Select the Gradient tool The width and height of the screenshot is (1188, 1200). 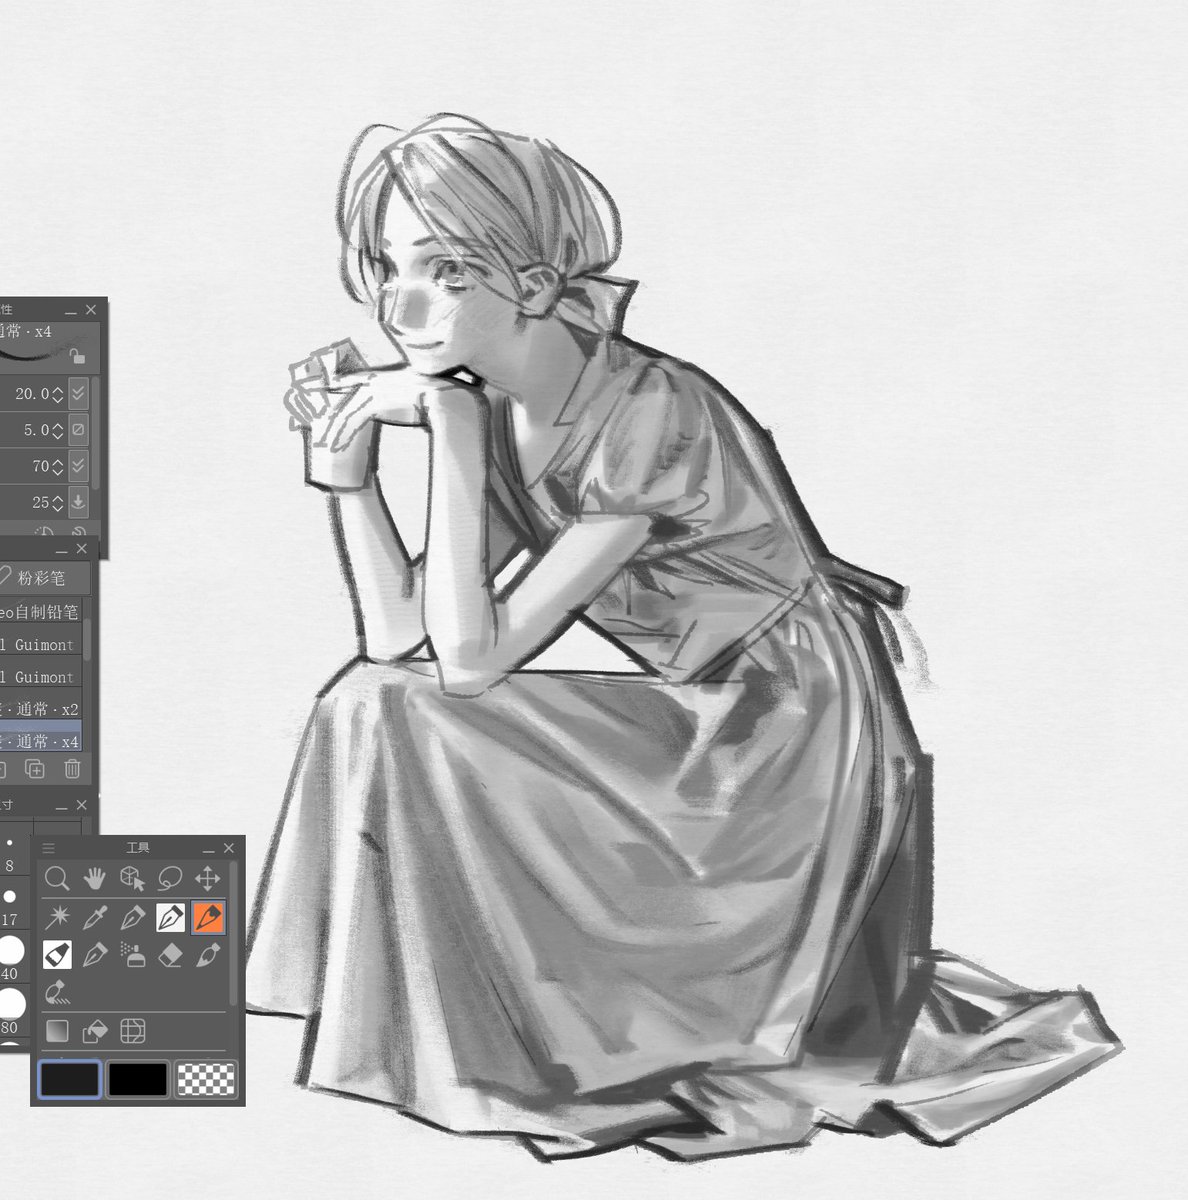tap(57, 1030)
